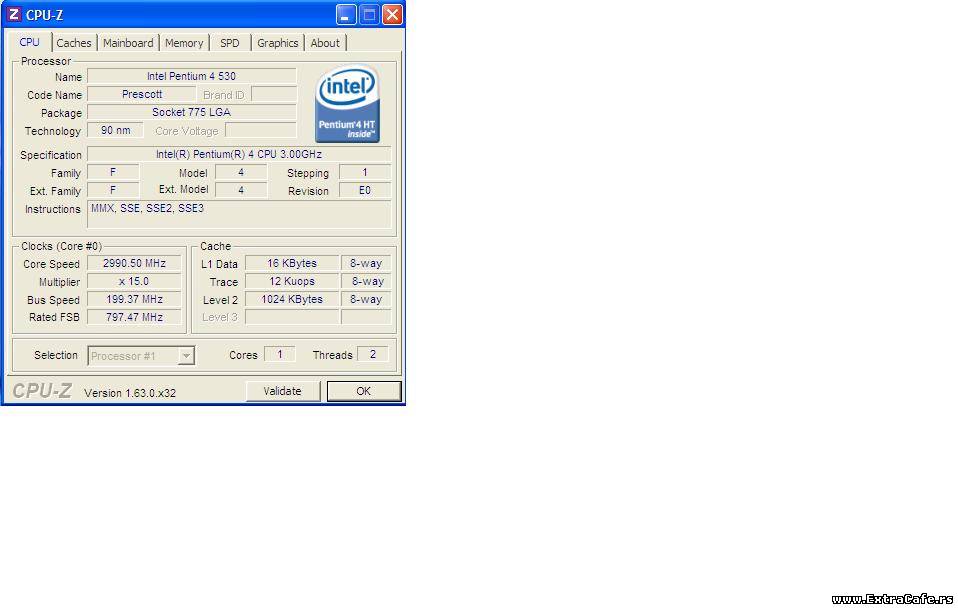The width and height of the screenshot is (958, 609).
Task: Click the Package value Socket 775 LGA
Action: tap(191, 112)
